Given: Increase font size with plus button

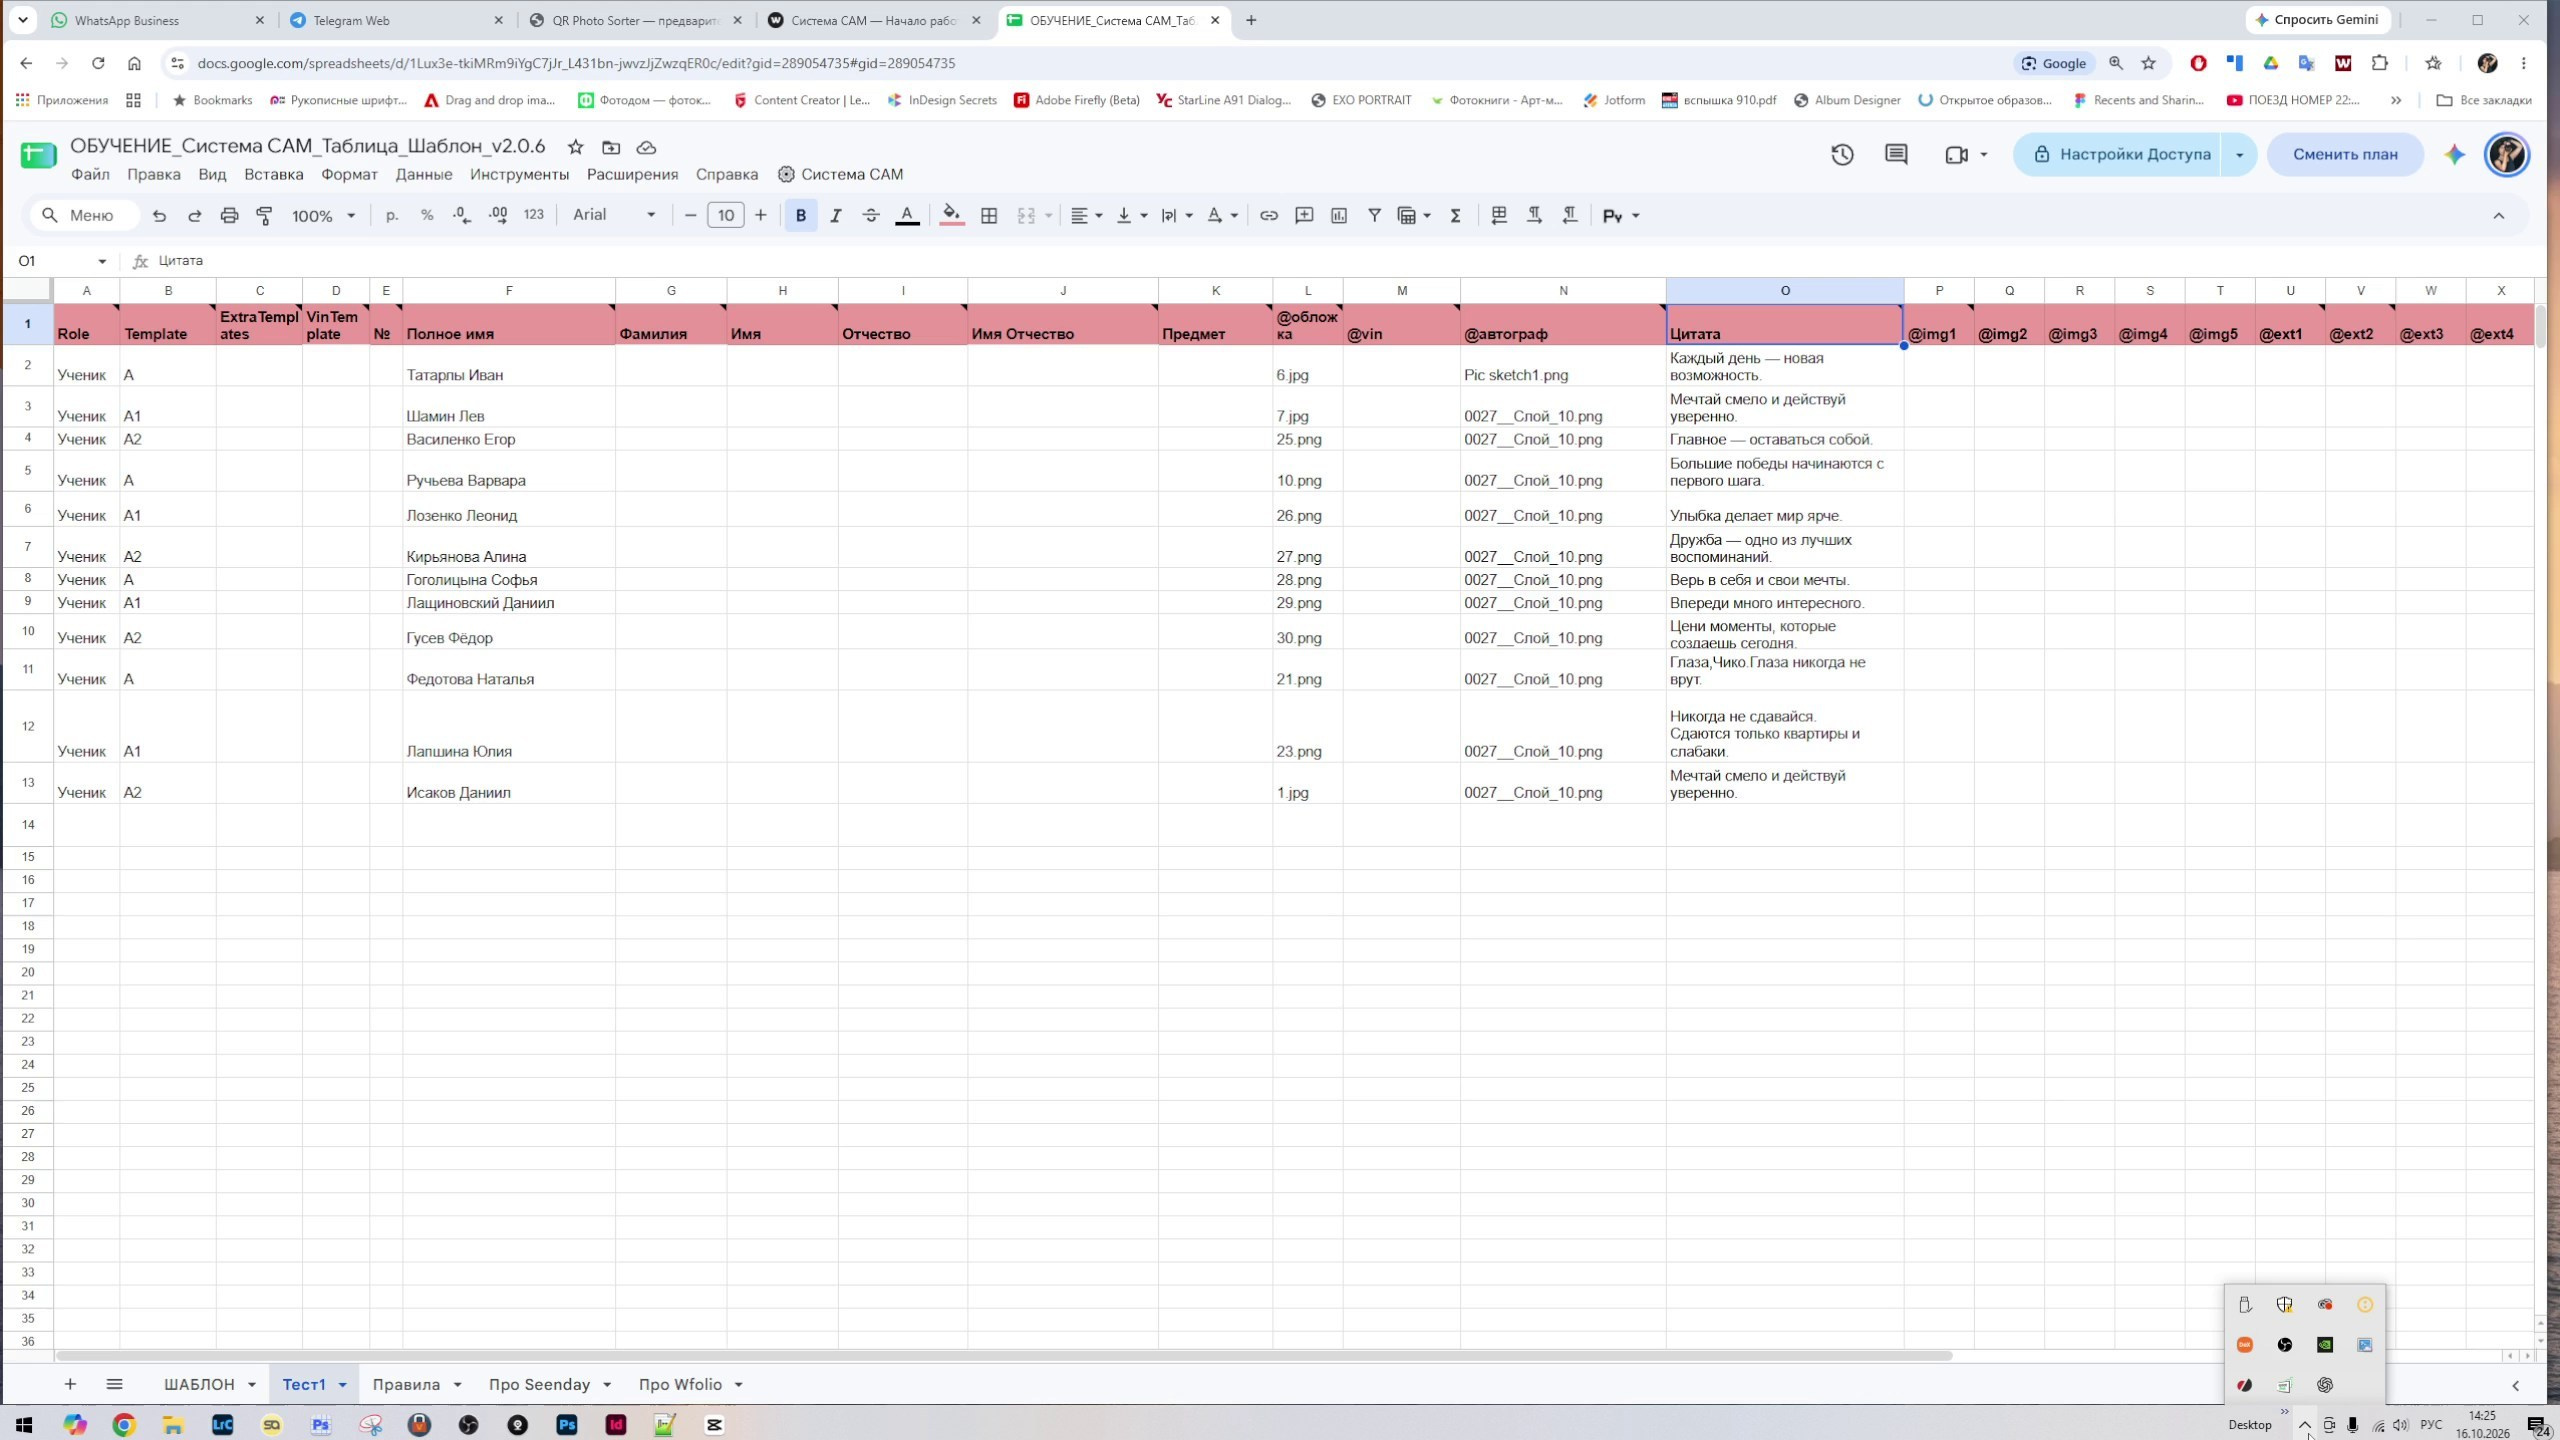Looking at the screenshot, I should click(x=761, y=215).
